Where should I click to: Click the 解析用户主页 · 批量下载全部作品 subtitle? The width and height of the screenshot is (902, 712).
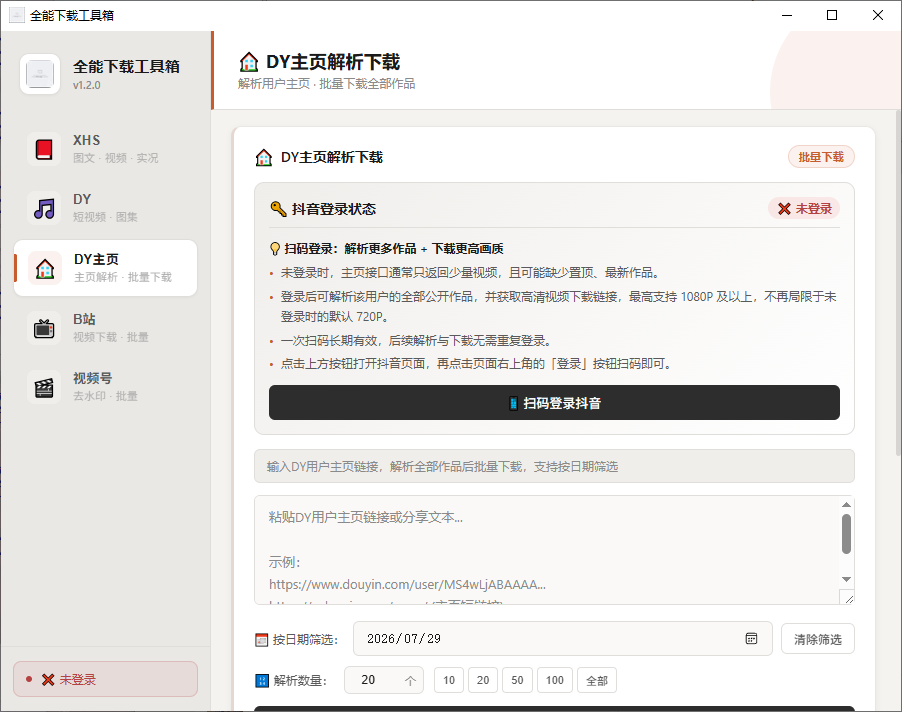pyautogui.click(x=326, y=83)
